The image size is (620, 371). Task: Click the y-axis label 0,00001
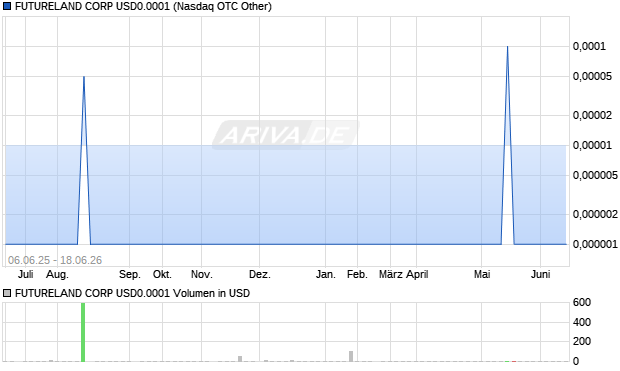point(592,146)
